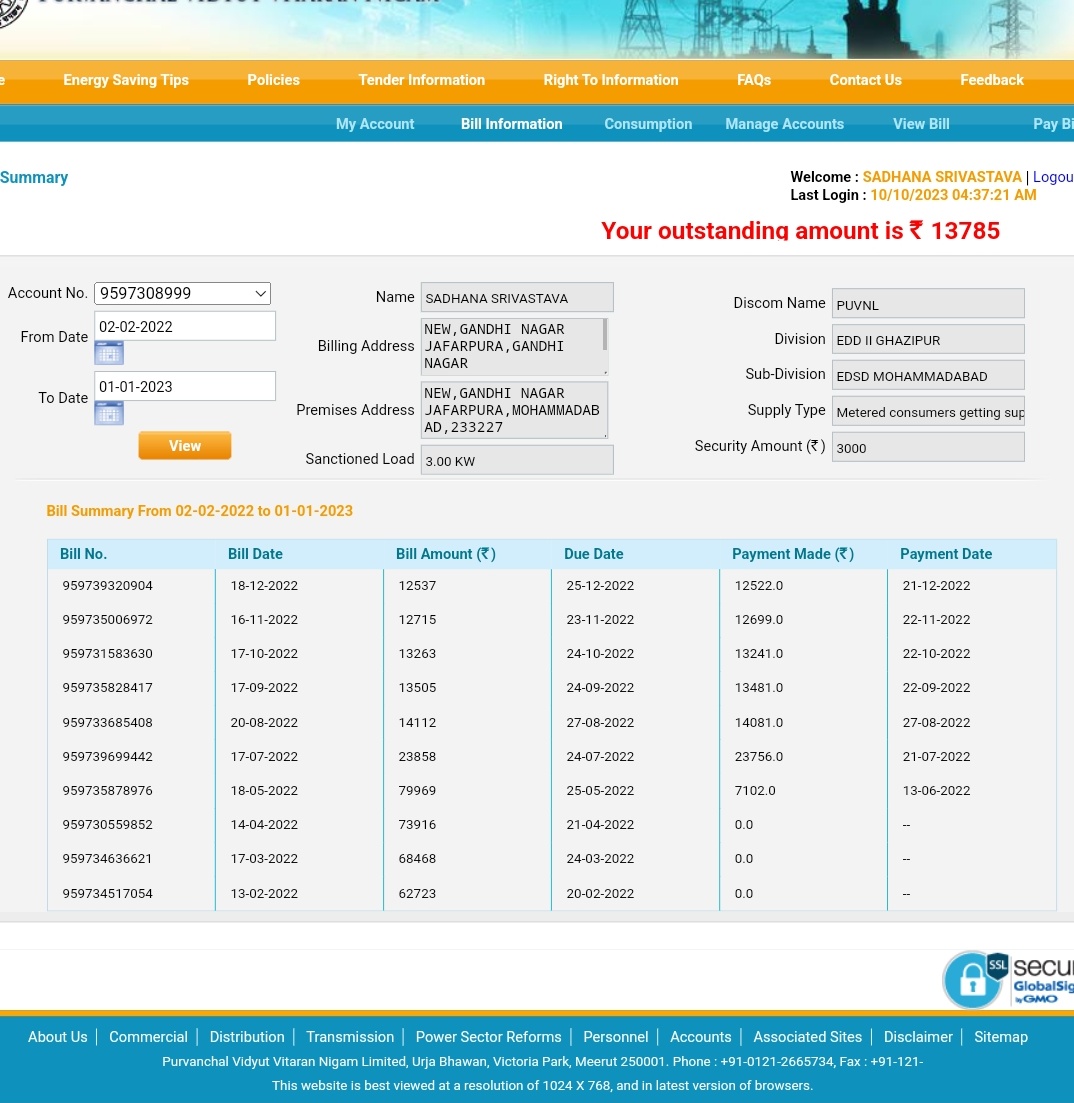Select bill number 959730559852

(108, 824)
